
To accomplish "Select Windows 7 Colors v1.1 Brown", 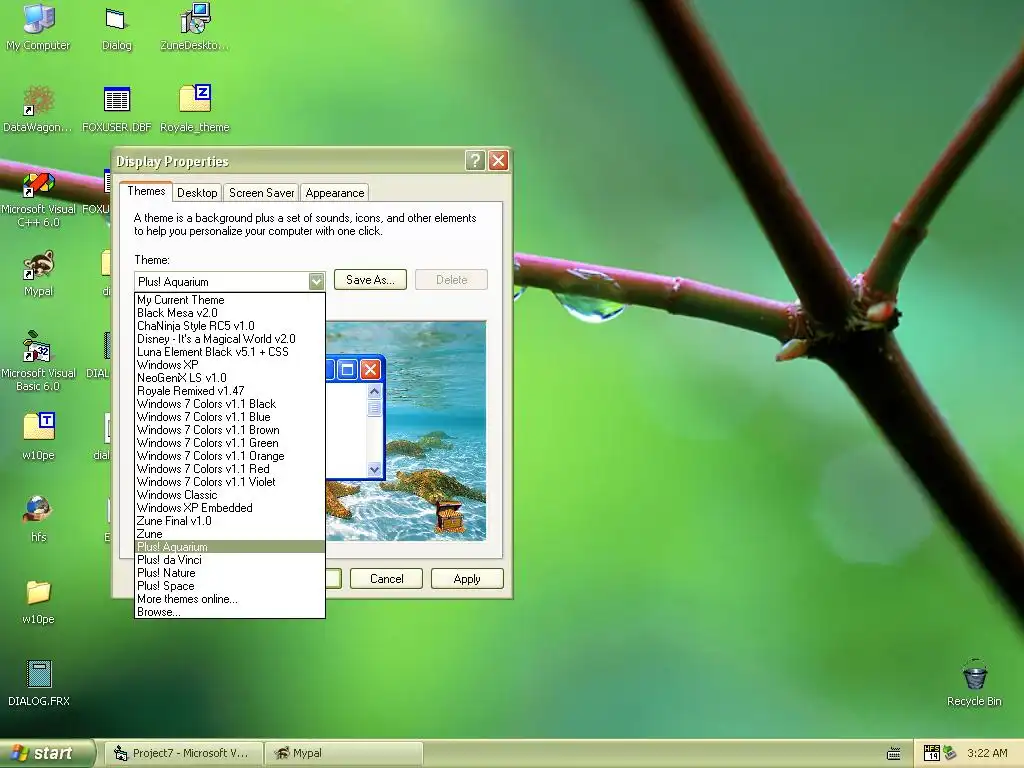I will 230,430.
